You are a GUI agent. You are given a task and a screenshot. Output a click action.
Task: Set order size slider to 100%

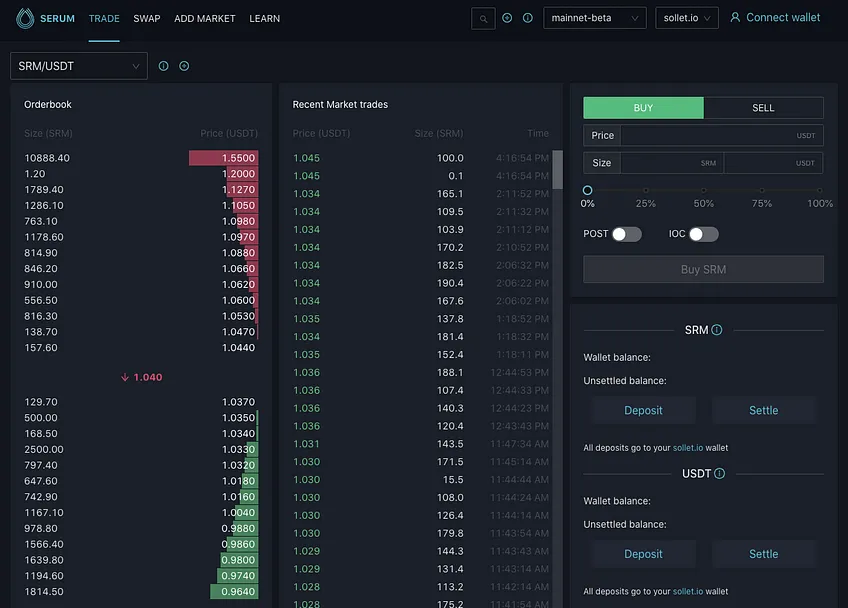click(x=820, y=190)
